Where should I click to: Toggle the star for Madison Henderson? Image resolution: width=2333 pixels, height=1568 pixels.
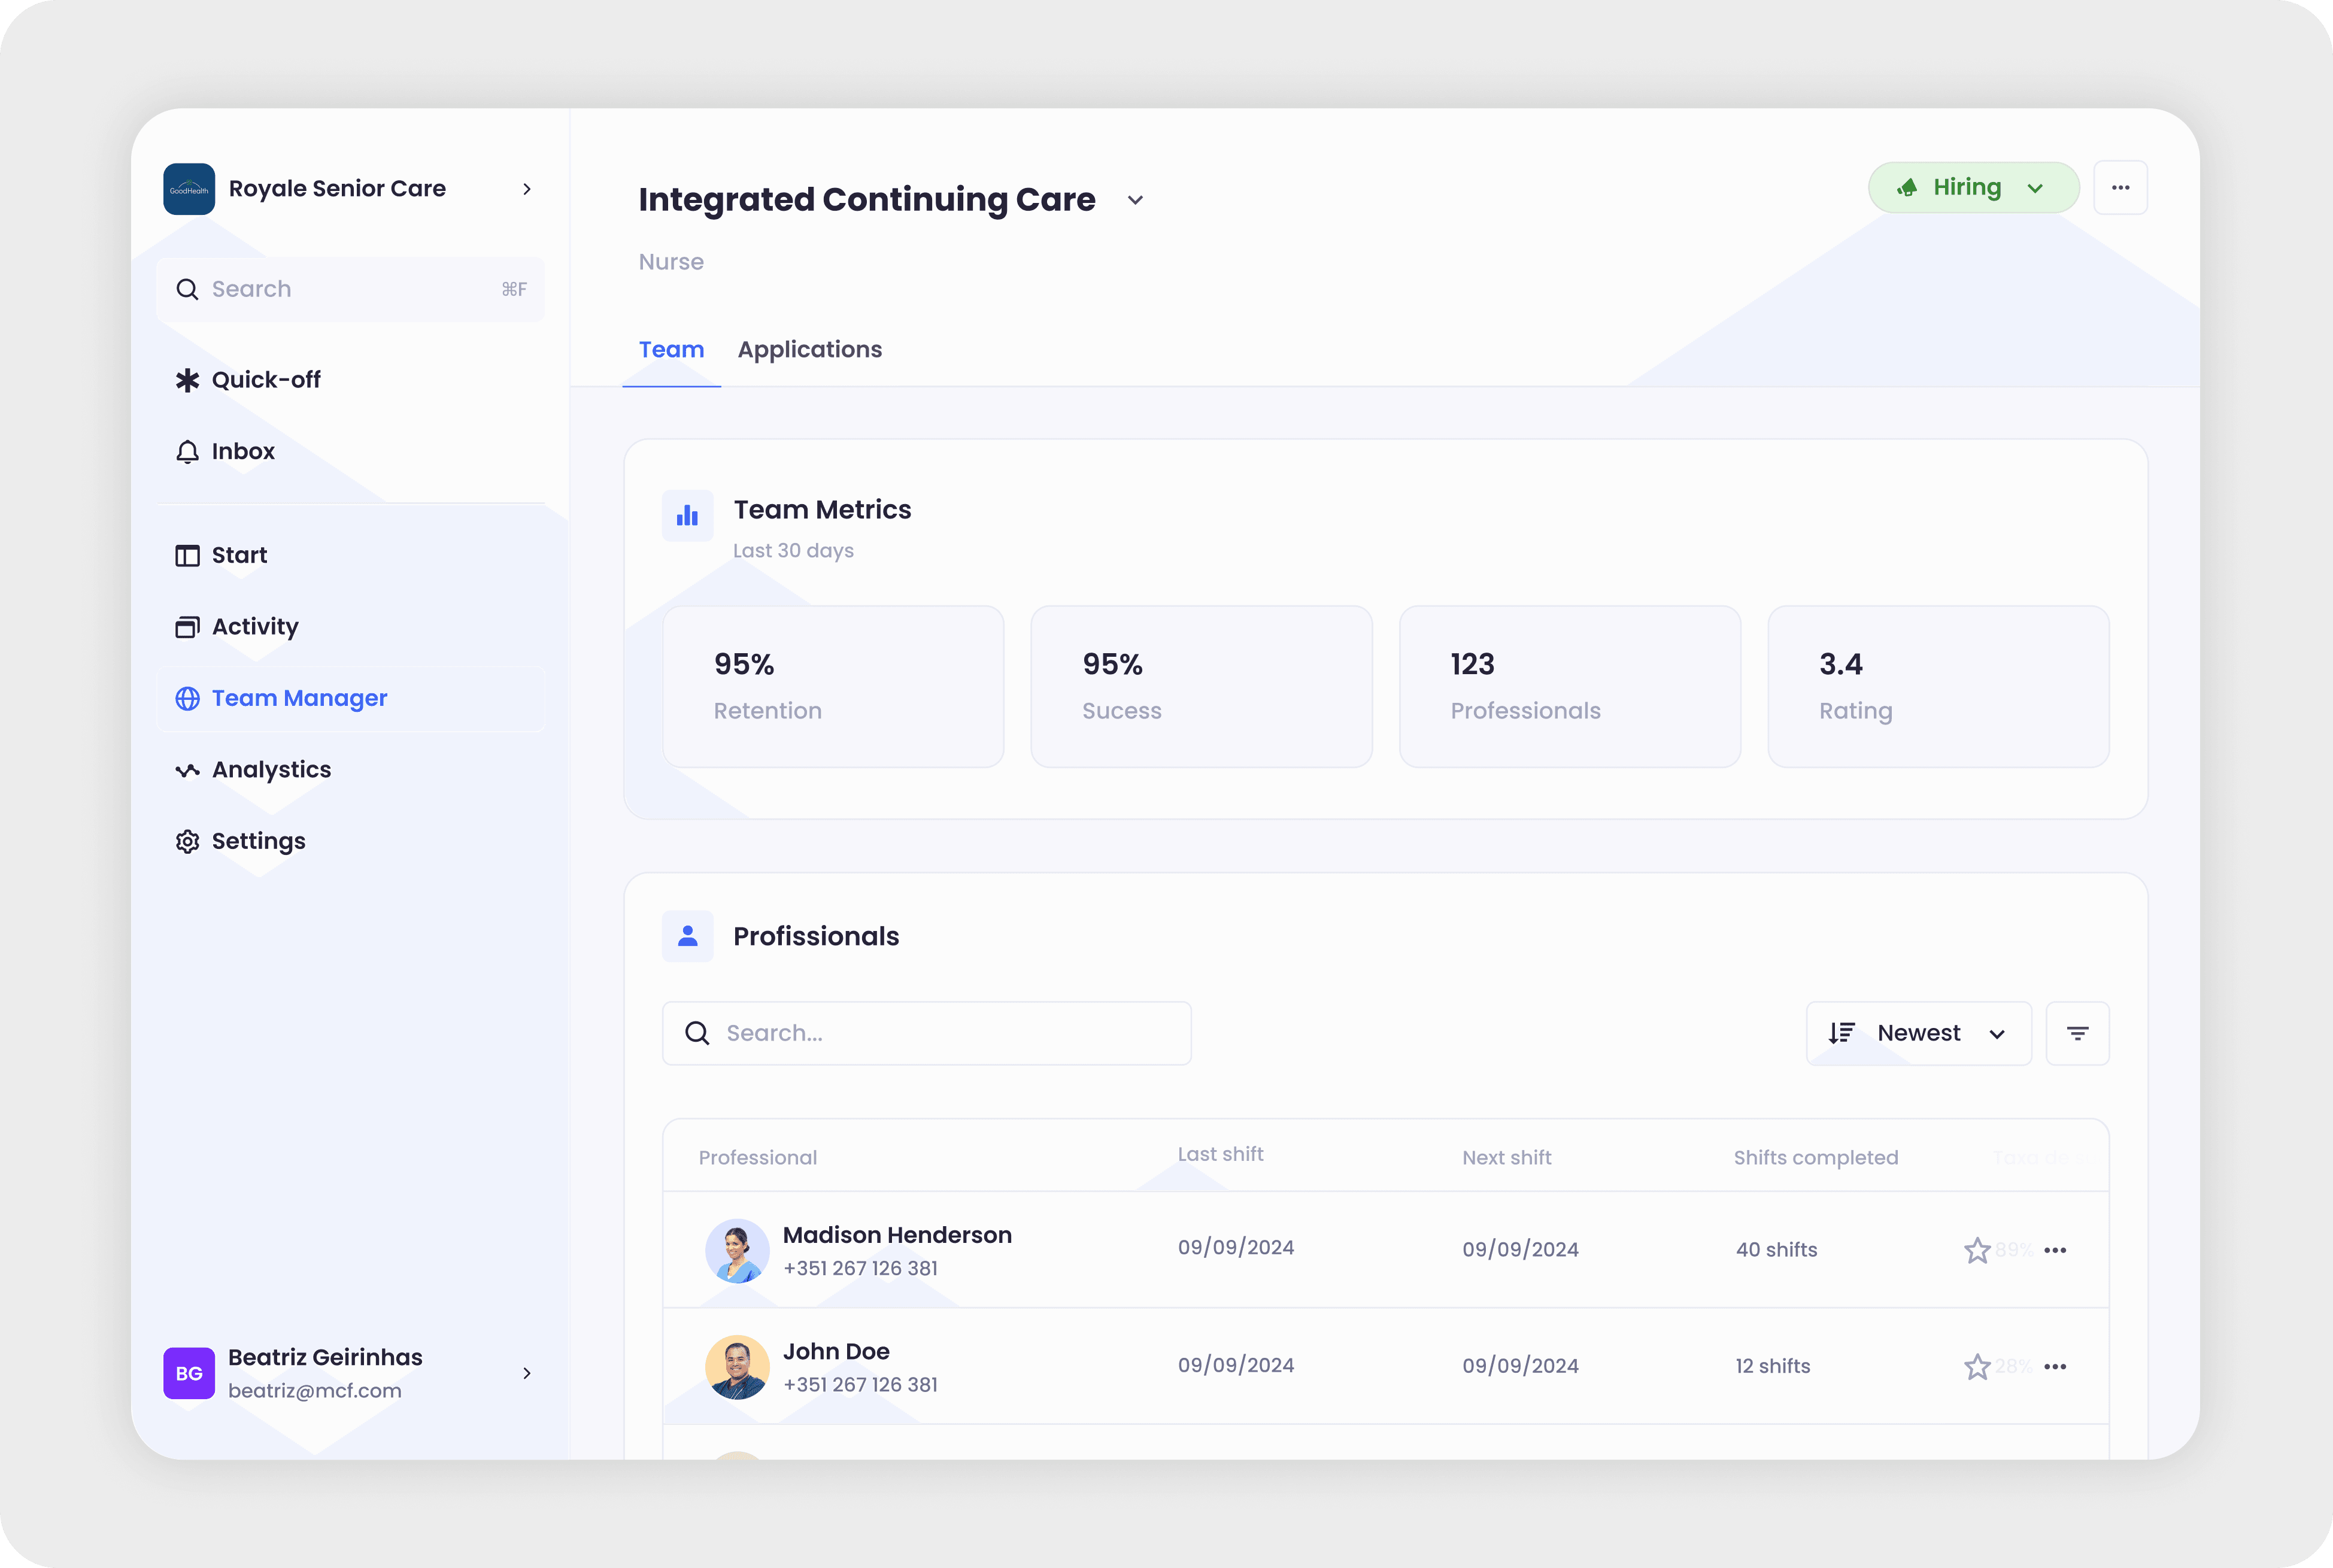1977,1250
